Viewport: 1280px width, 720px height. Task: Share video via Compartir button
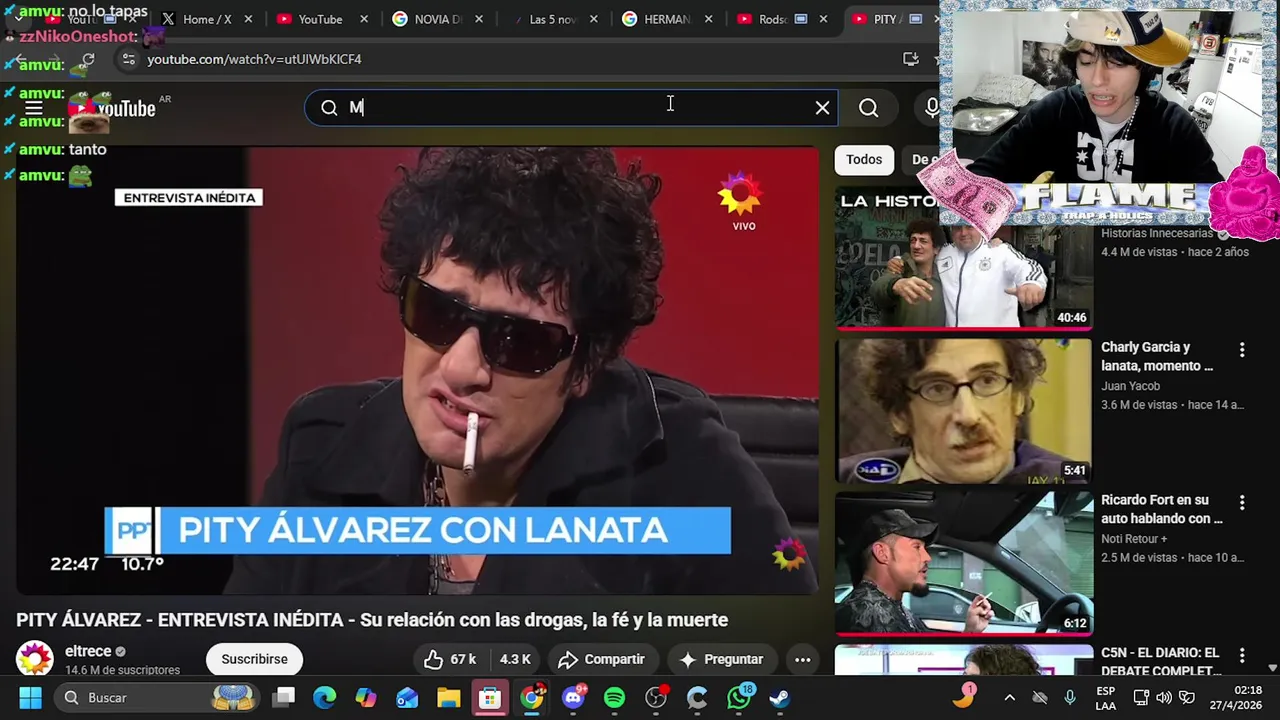click(601, 659)
